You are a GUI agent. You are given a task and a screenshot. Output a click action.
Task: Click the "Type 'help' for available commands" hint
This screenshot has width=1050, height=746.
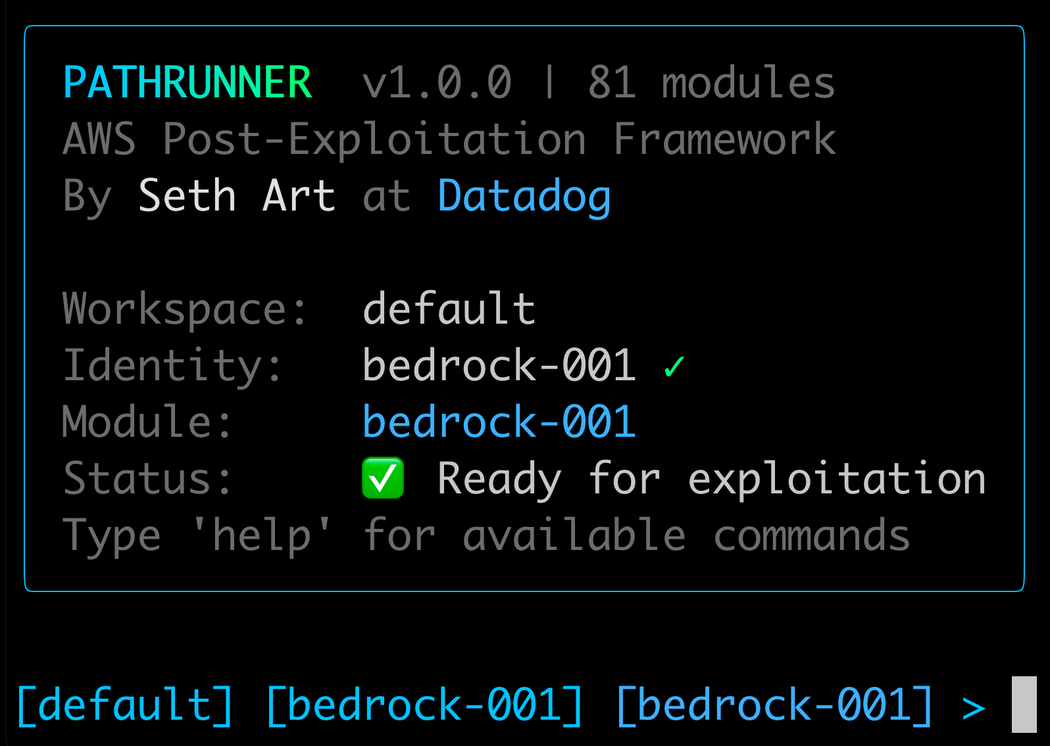[486, 536]
